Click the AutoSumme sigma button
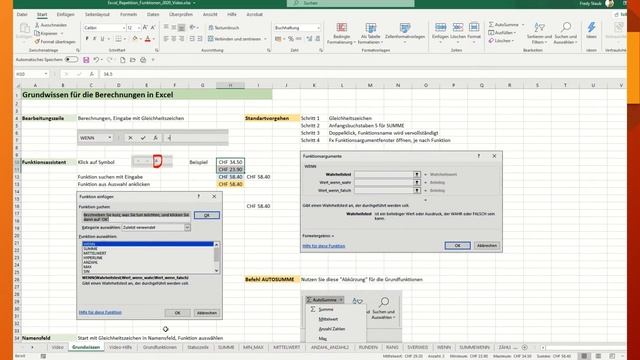Image resolution: width=640 pixels, height=360 pixels. click(x=503, y=24)
